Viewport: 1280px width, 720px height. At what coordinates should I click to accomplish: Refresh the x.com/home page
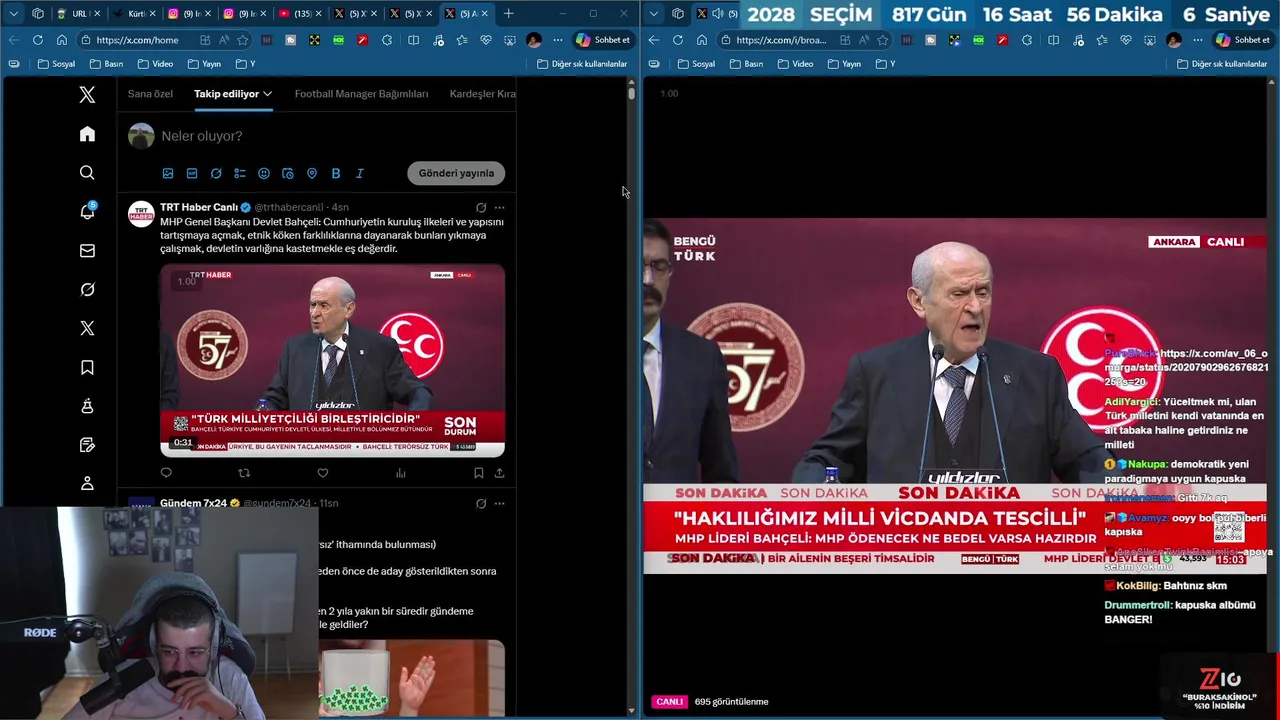tap(37, 40)
